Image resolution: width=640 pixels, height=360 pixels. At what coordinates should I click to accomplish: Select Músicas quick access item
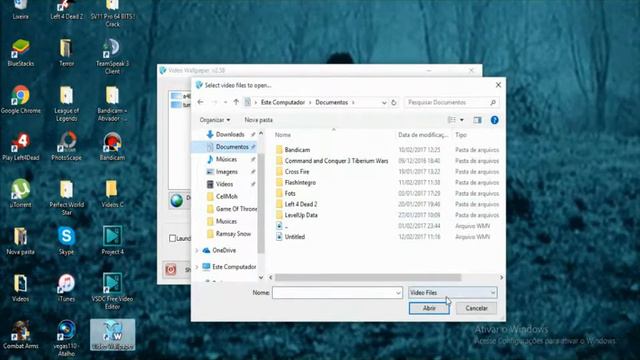coord(226,159)
